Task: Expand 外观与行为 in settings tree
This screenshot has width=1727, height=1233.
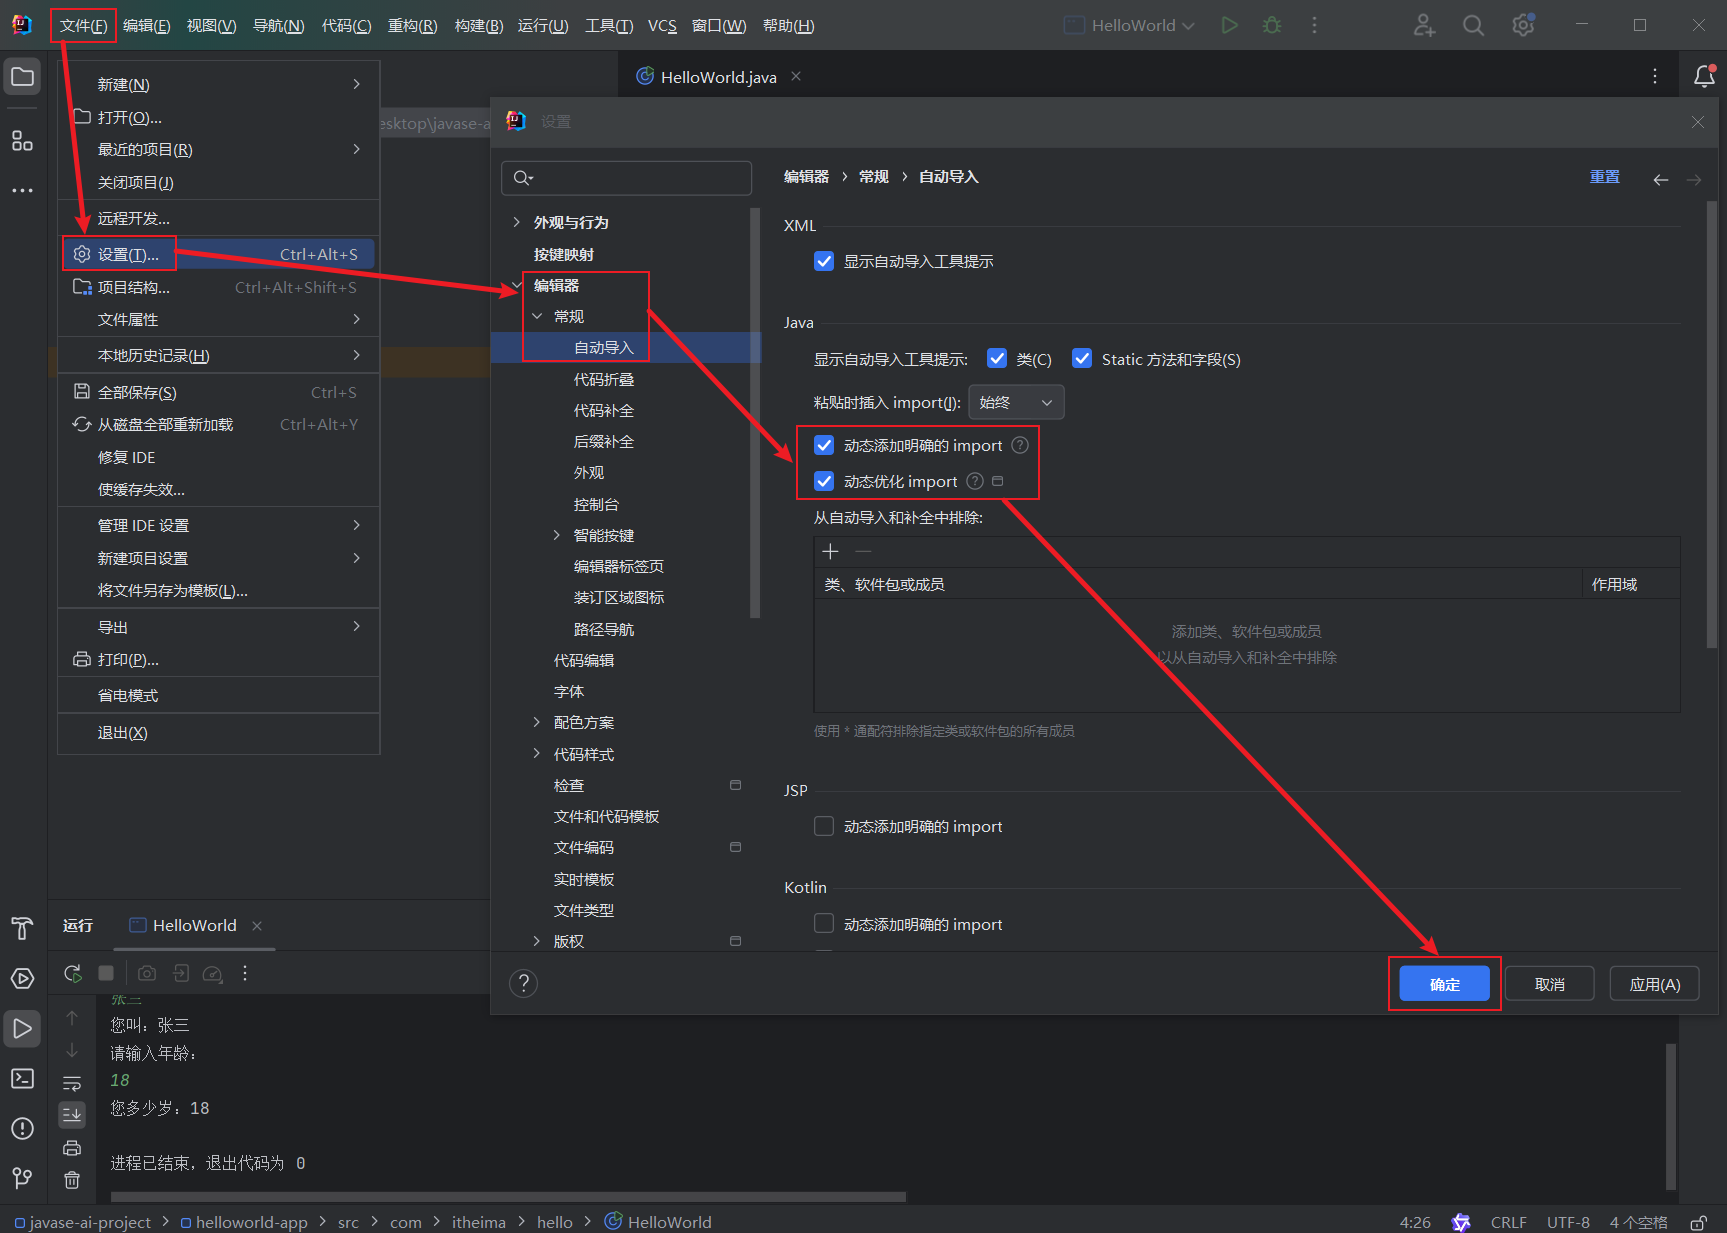Action: click(x=516, y=222)
